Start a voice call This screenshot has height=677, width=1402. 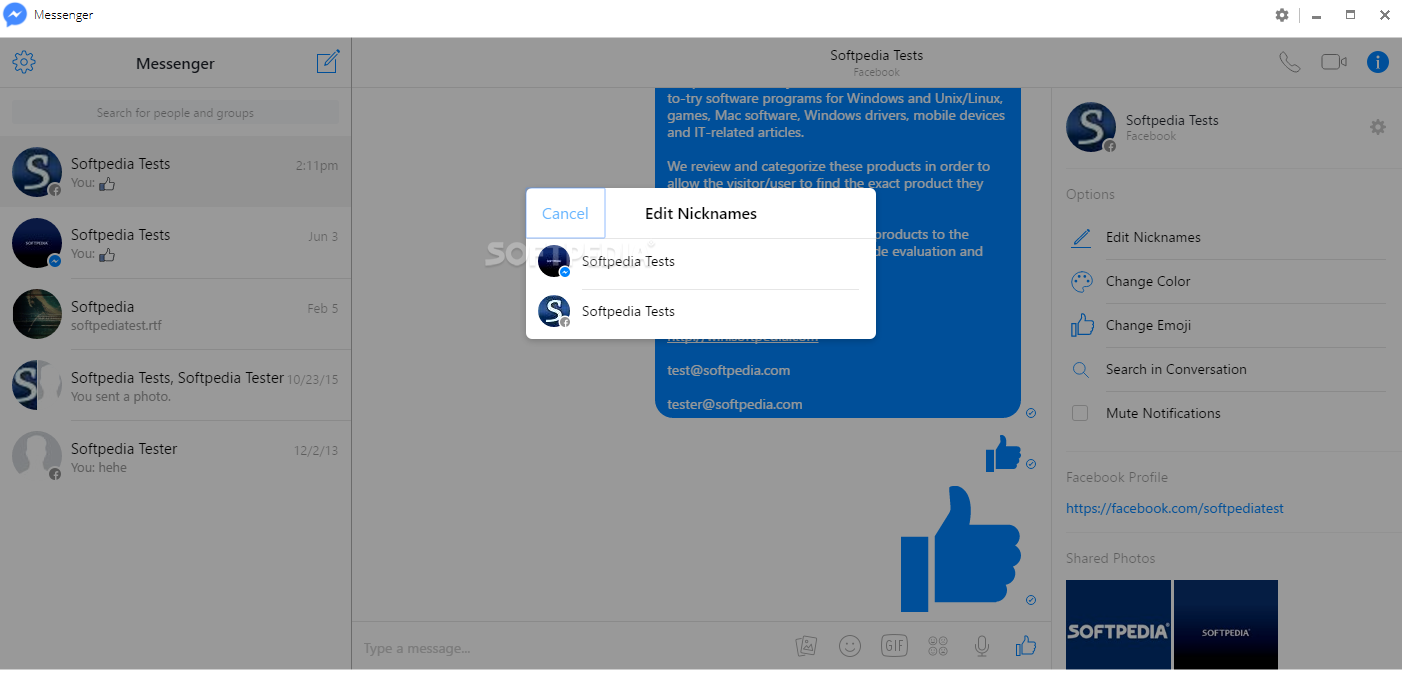tap(1289, 62)
